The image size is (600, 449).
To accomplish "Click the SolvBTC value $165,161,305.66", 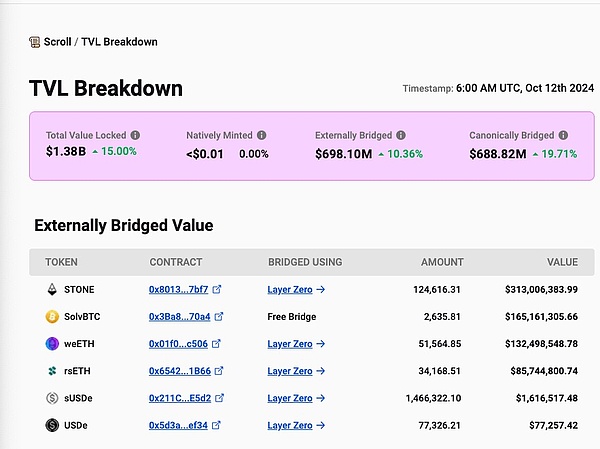I will [x=541, y=317].
